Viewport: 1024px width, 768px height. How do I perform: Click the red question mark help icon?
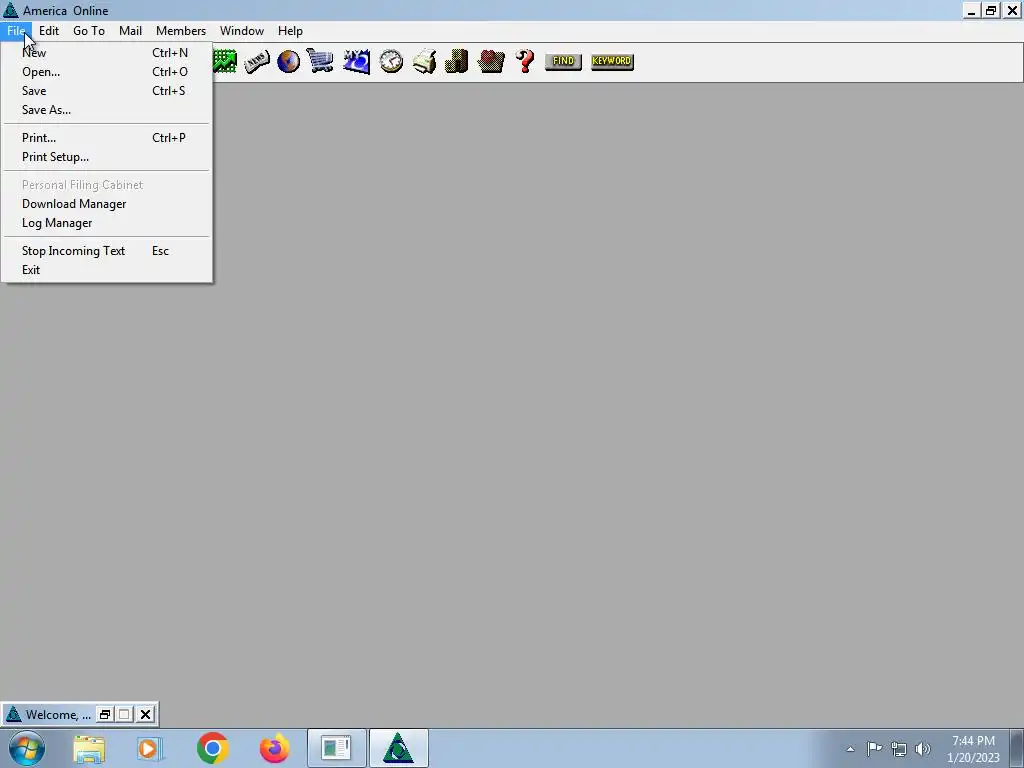click(x=525, y=61)
